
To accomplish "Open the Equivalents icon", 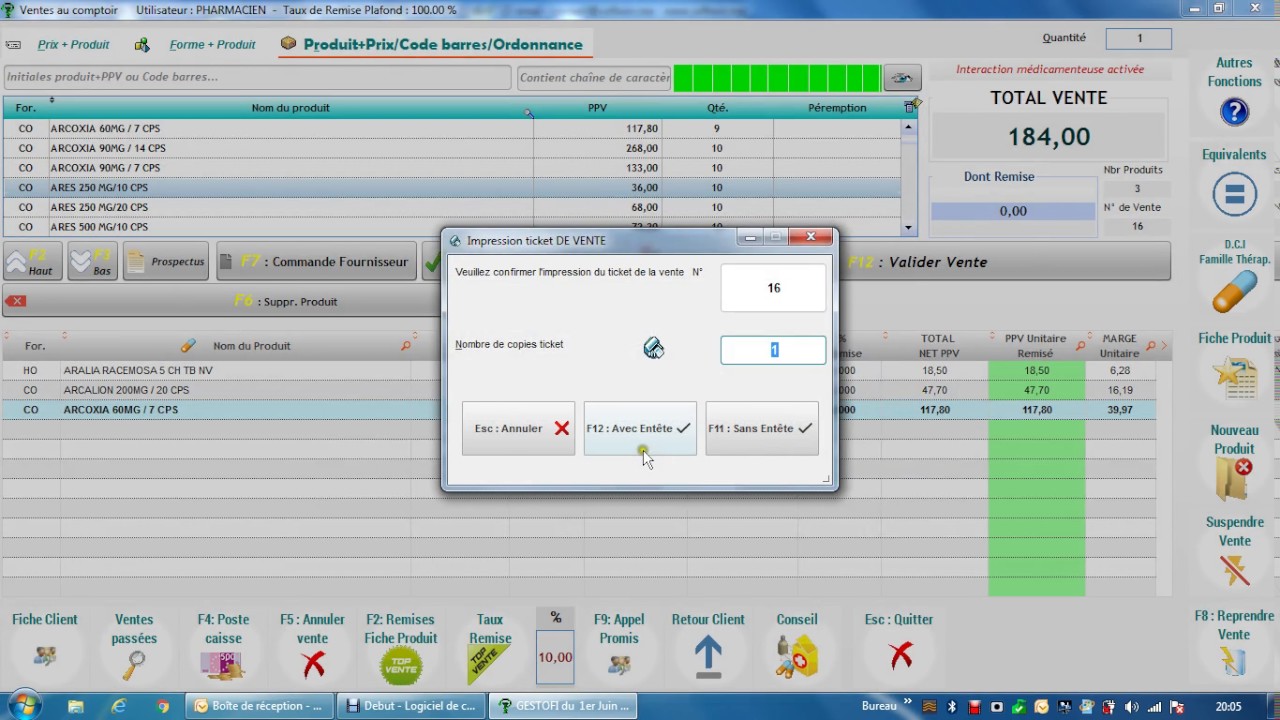I will [x=1234, y=194].
